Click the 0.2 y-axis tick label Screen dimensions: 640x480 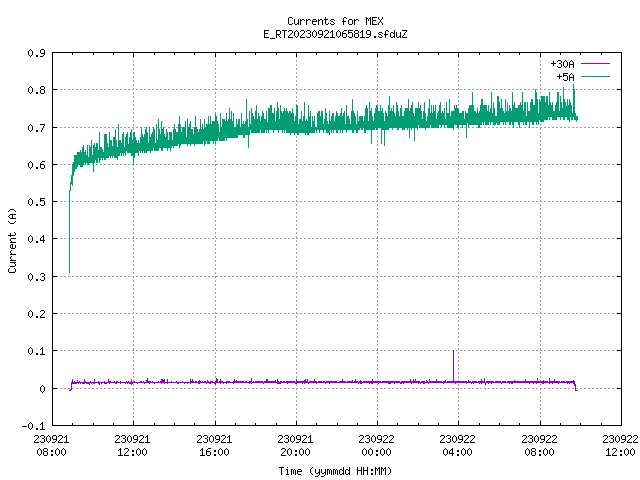(37, 314)
